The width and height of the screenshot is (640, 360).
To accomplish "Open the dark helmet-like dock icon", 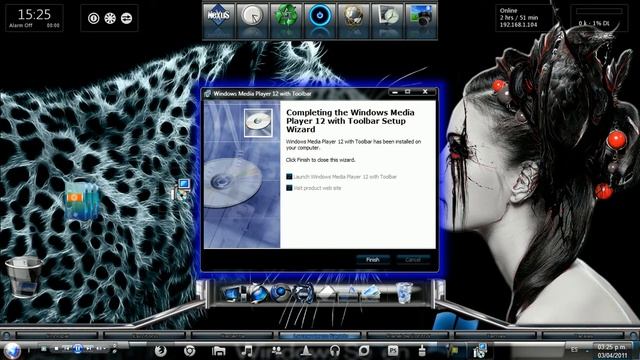I will click(303, 294).
